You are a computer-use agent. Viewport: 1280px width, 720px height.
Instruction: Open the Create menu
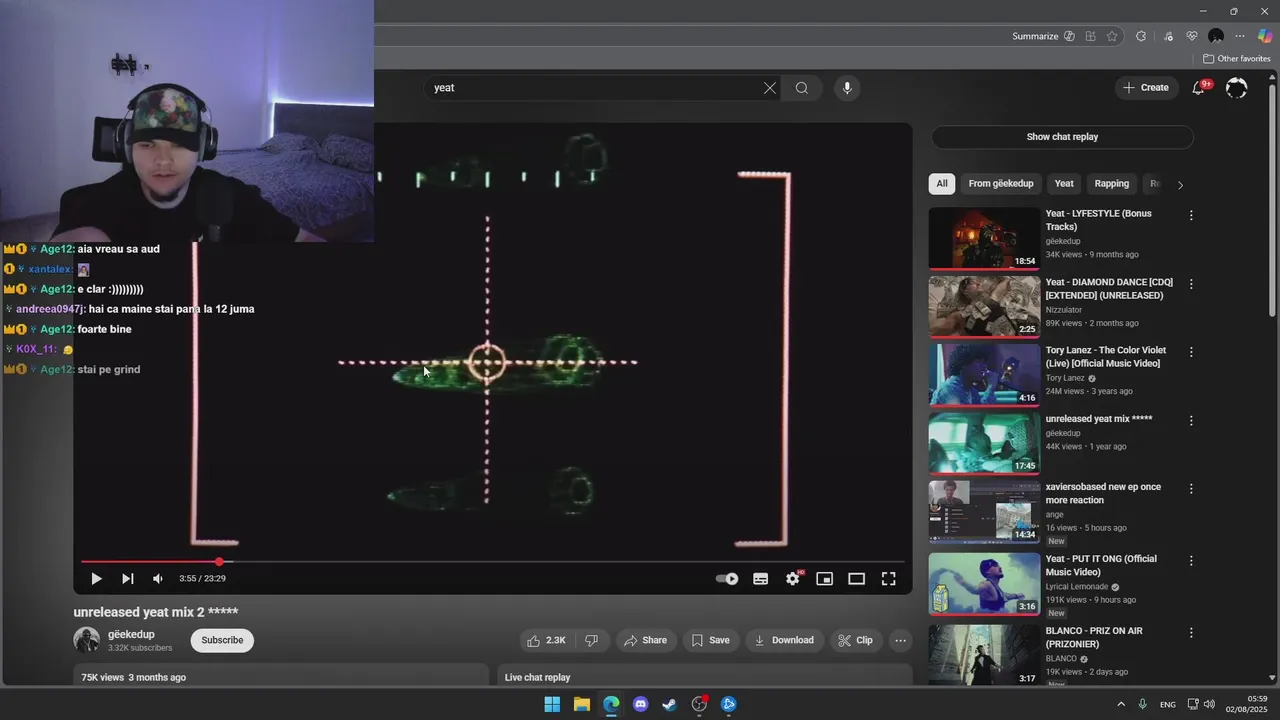point(1146,88)
